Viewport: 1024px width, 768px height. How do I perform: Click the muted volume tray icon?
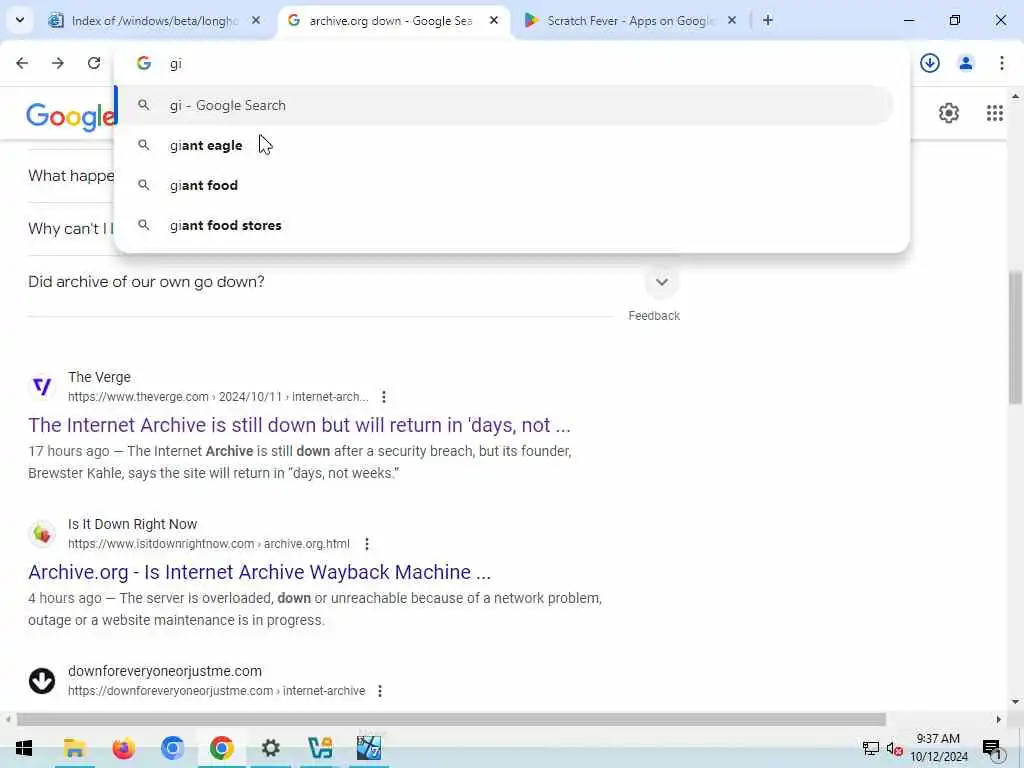click(895, 748)
